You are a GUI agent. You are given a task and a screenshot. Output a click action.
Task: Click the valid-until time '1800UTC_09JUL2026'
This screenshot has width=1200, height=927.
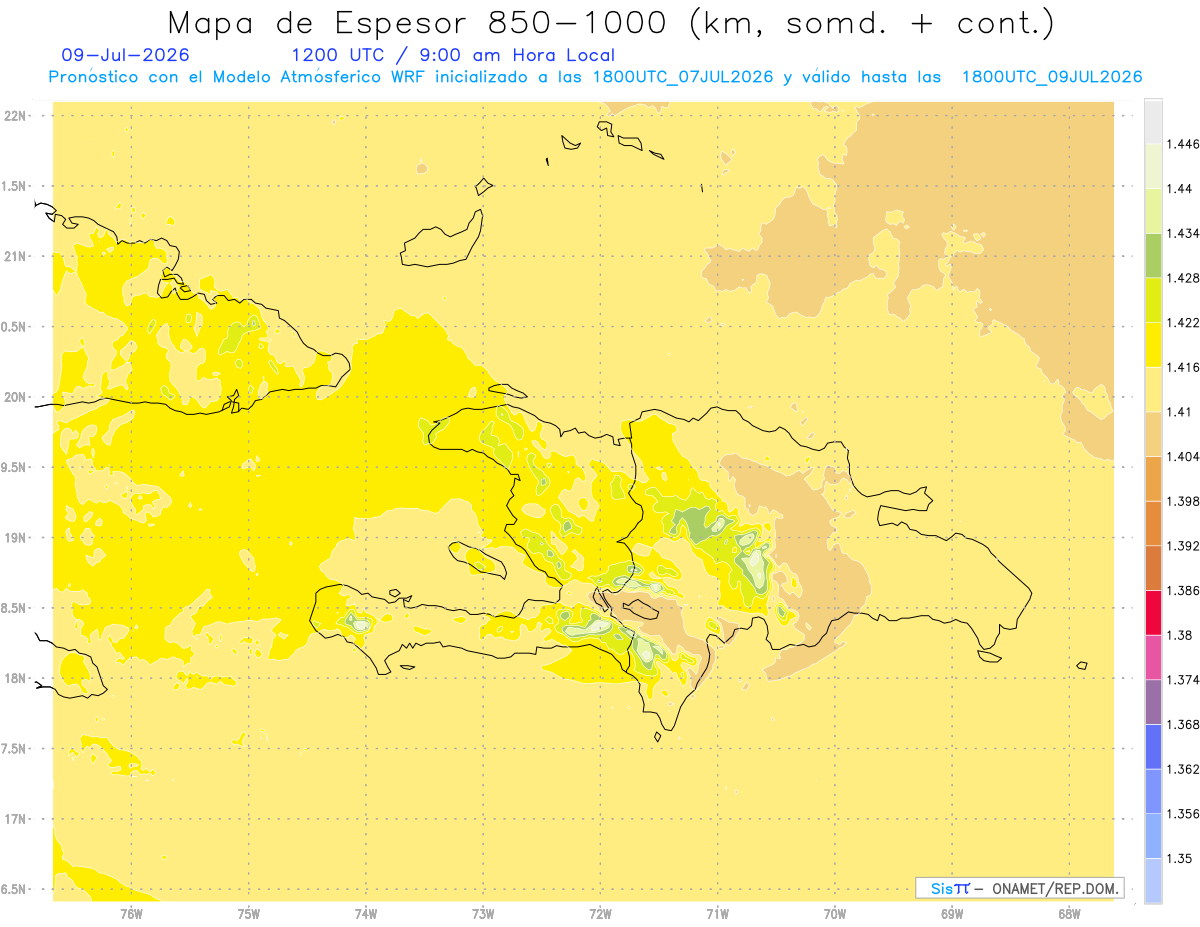pyautogui.click(x=1052, y=77)
